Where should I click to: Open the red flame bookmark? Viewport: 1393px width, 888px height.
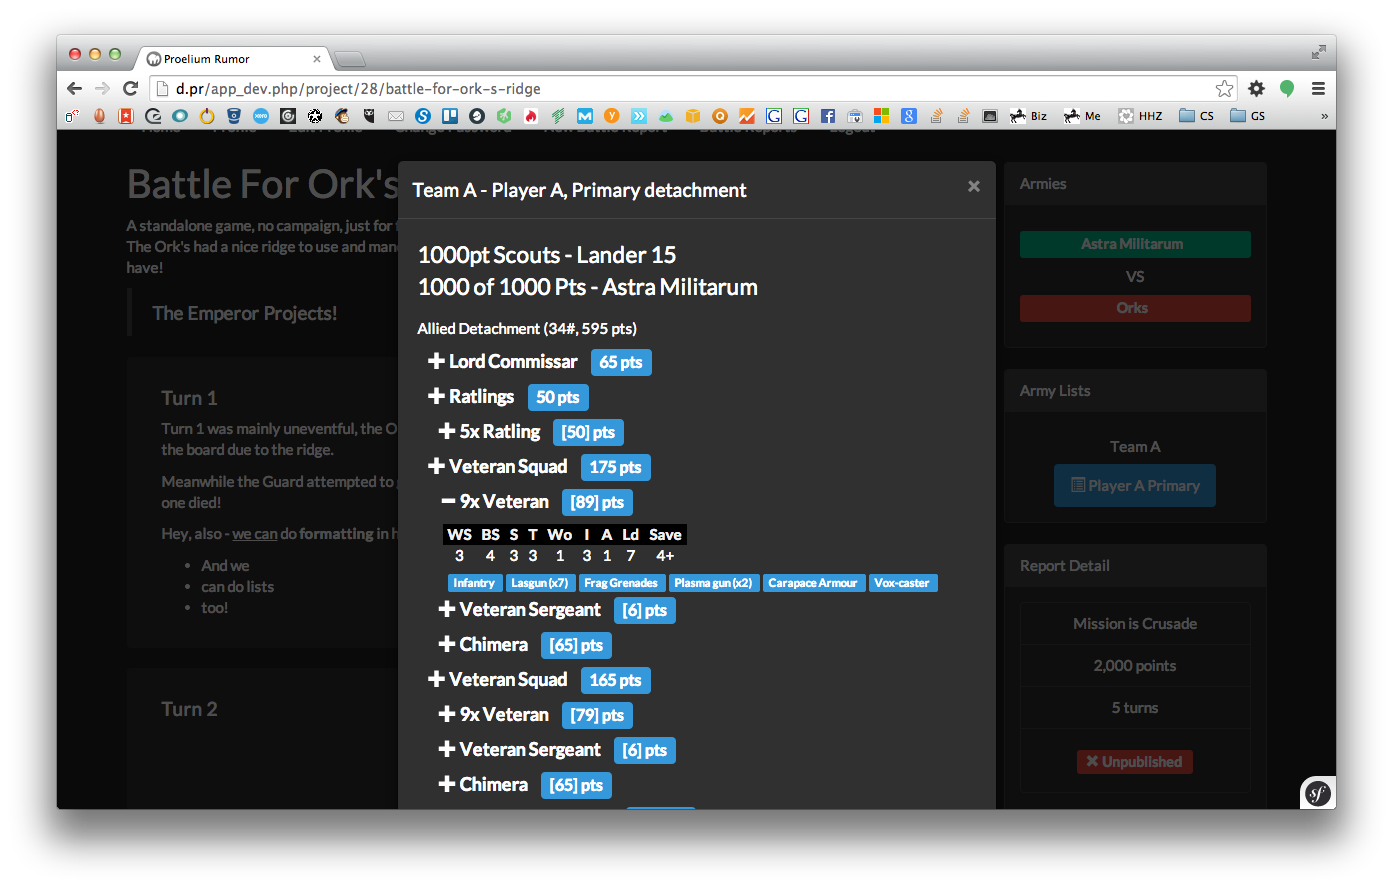point(530,116)
